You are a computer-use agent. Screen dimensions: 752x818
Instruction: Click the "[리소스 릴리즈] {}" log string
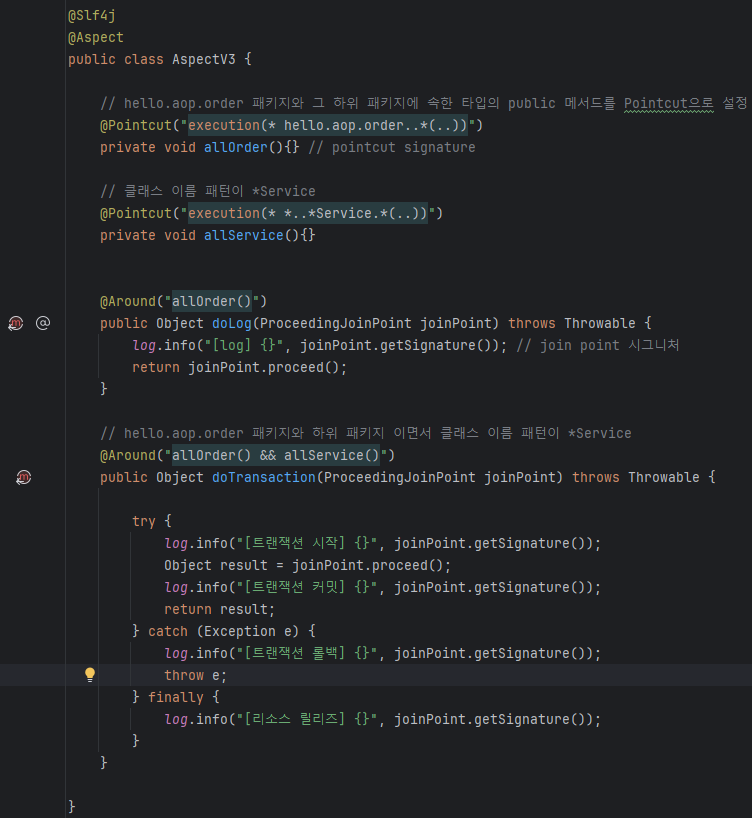coord(306,719)
